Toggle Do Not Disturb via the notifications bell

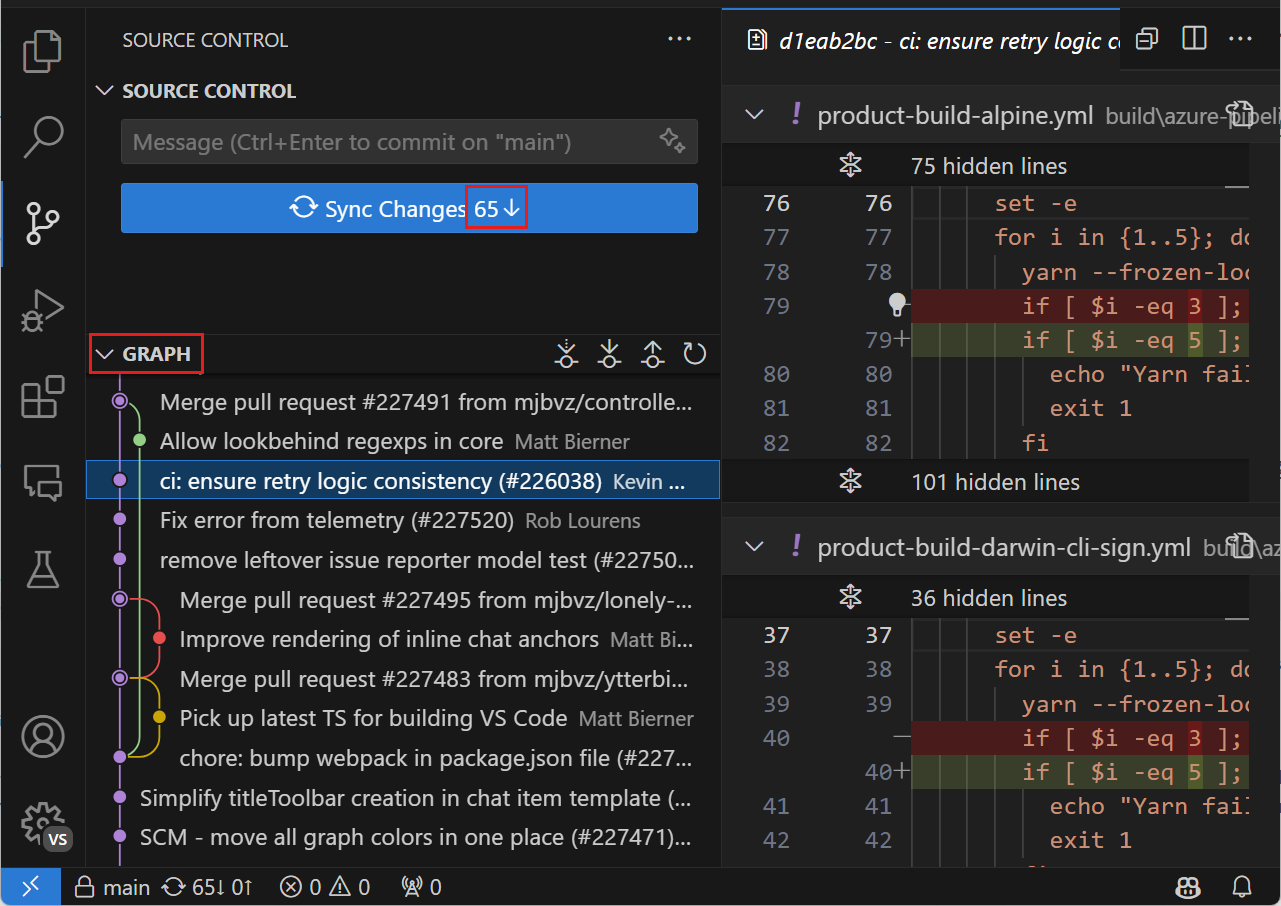point(1241,887)
